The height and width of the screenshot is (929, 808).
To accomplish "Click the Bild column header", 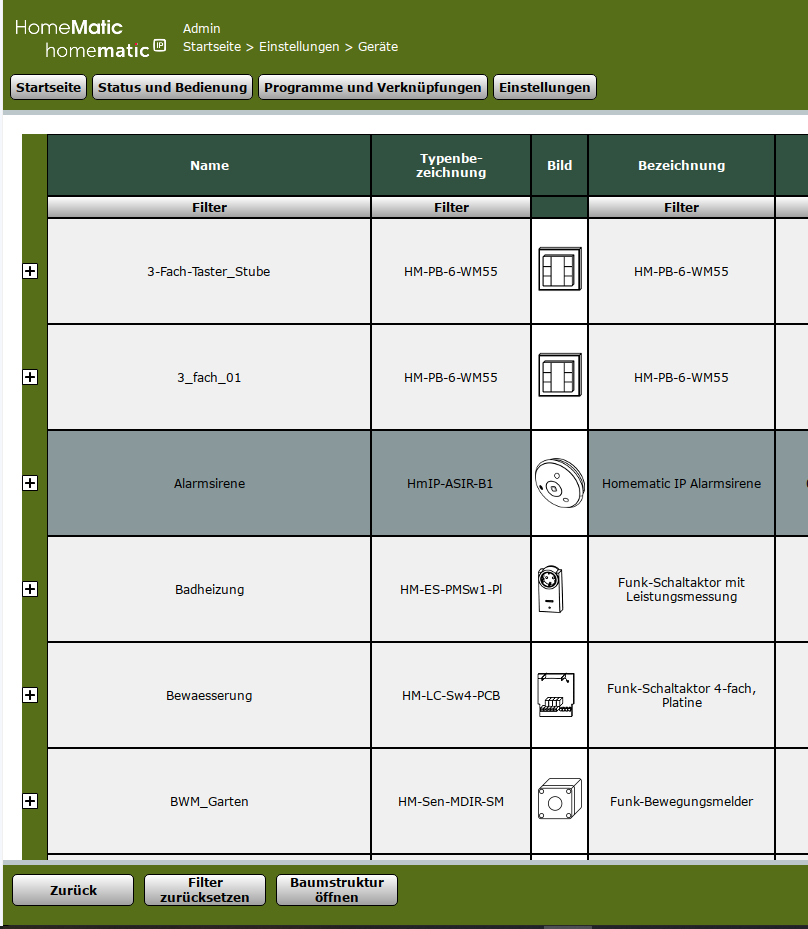I will point(560,165).
